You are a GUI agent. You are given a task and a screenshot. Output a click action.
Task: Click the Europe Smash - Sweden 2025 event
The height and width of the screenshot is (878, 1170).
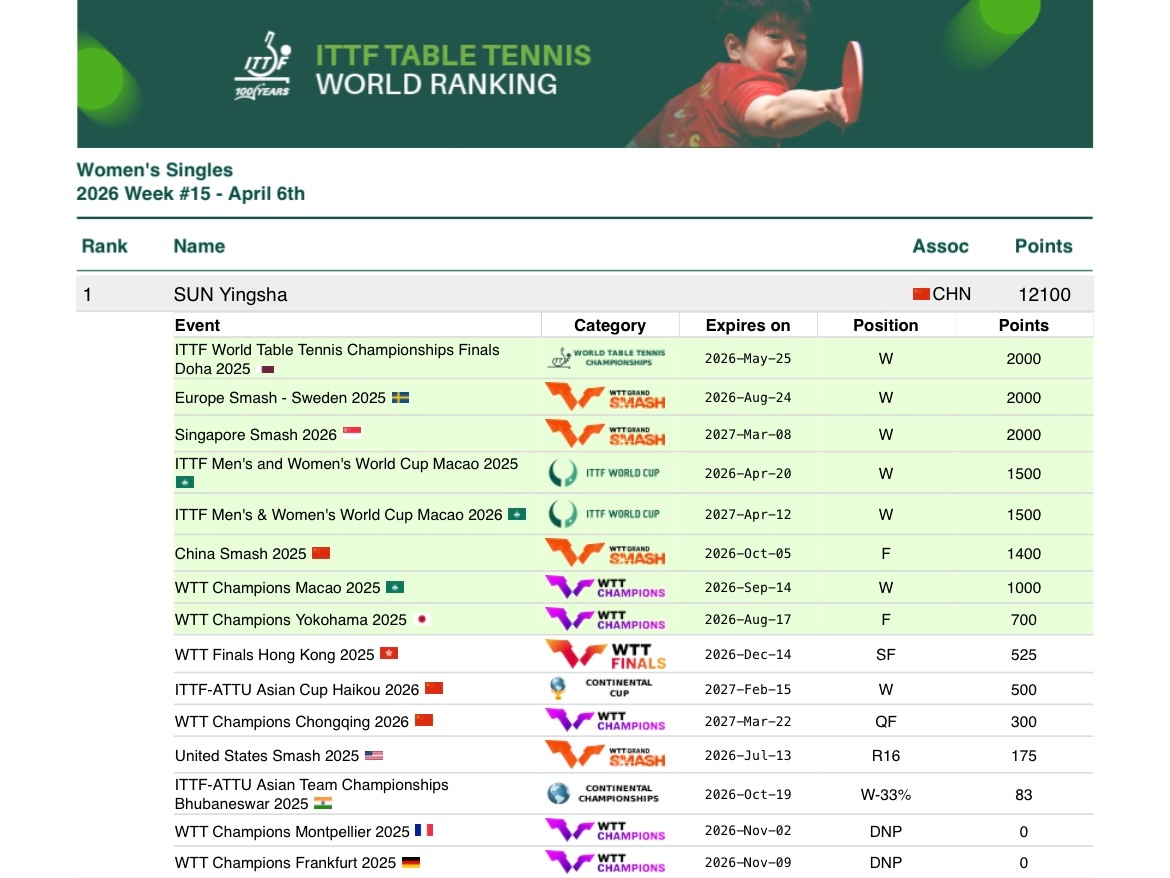(x=280, y=398)
